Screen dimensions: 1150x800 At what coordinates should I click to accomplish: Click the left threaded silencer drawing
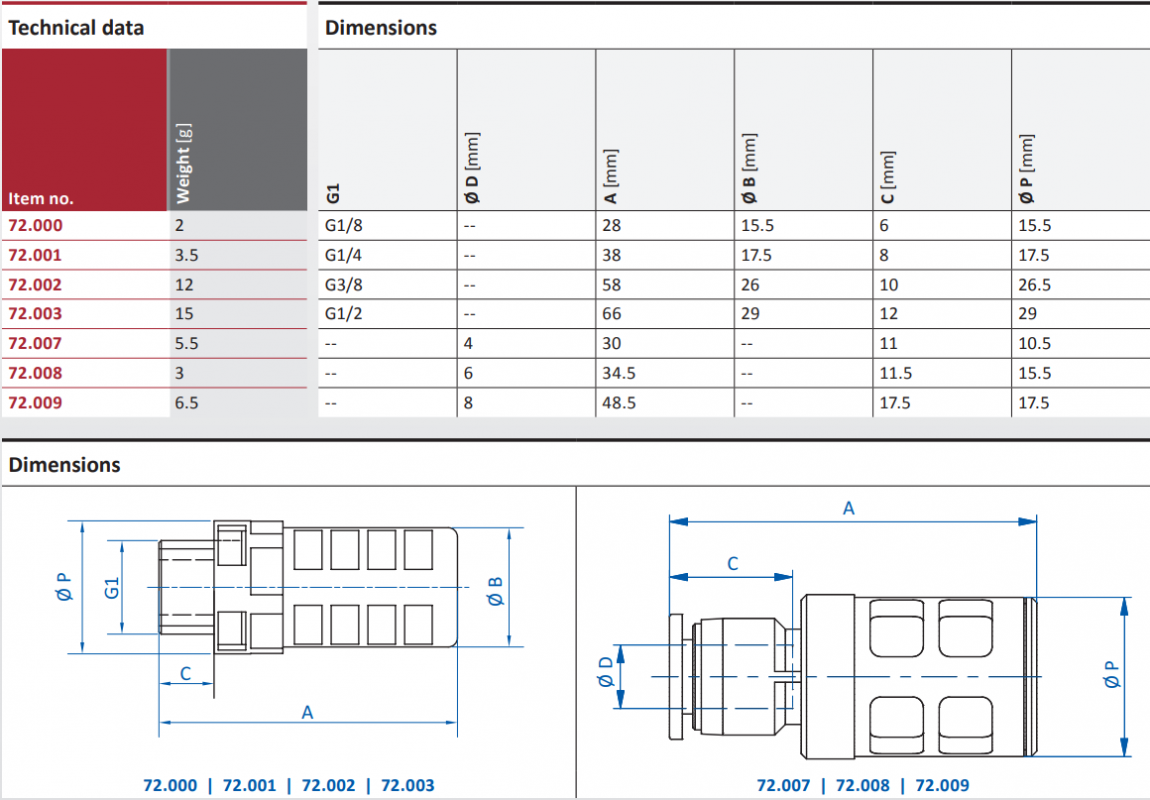pos(308,587)
